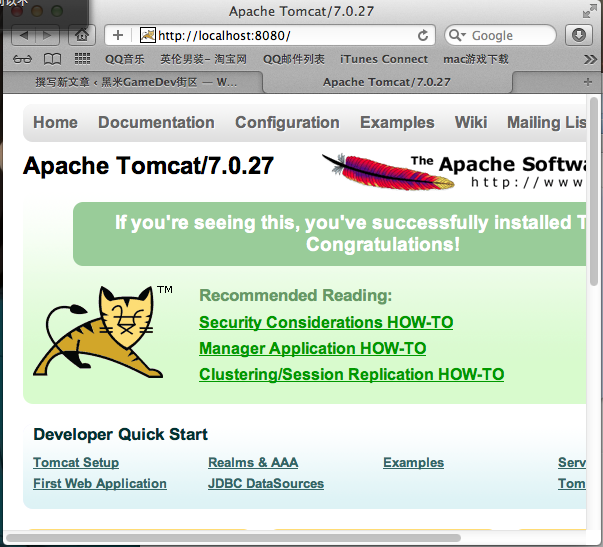Open Google search magnifier dropdown
Image resolution: width=603 pixels, height=547 pixels.
(457, 35)
